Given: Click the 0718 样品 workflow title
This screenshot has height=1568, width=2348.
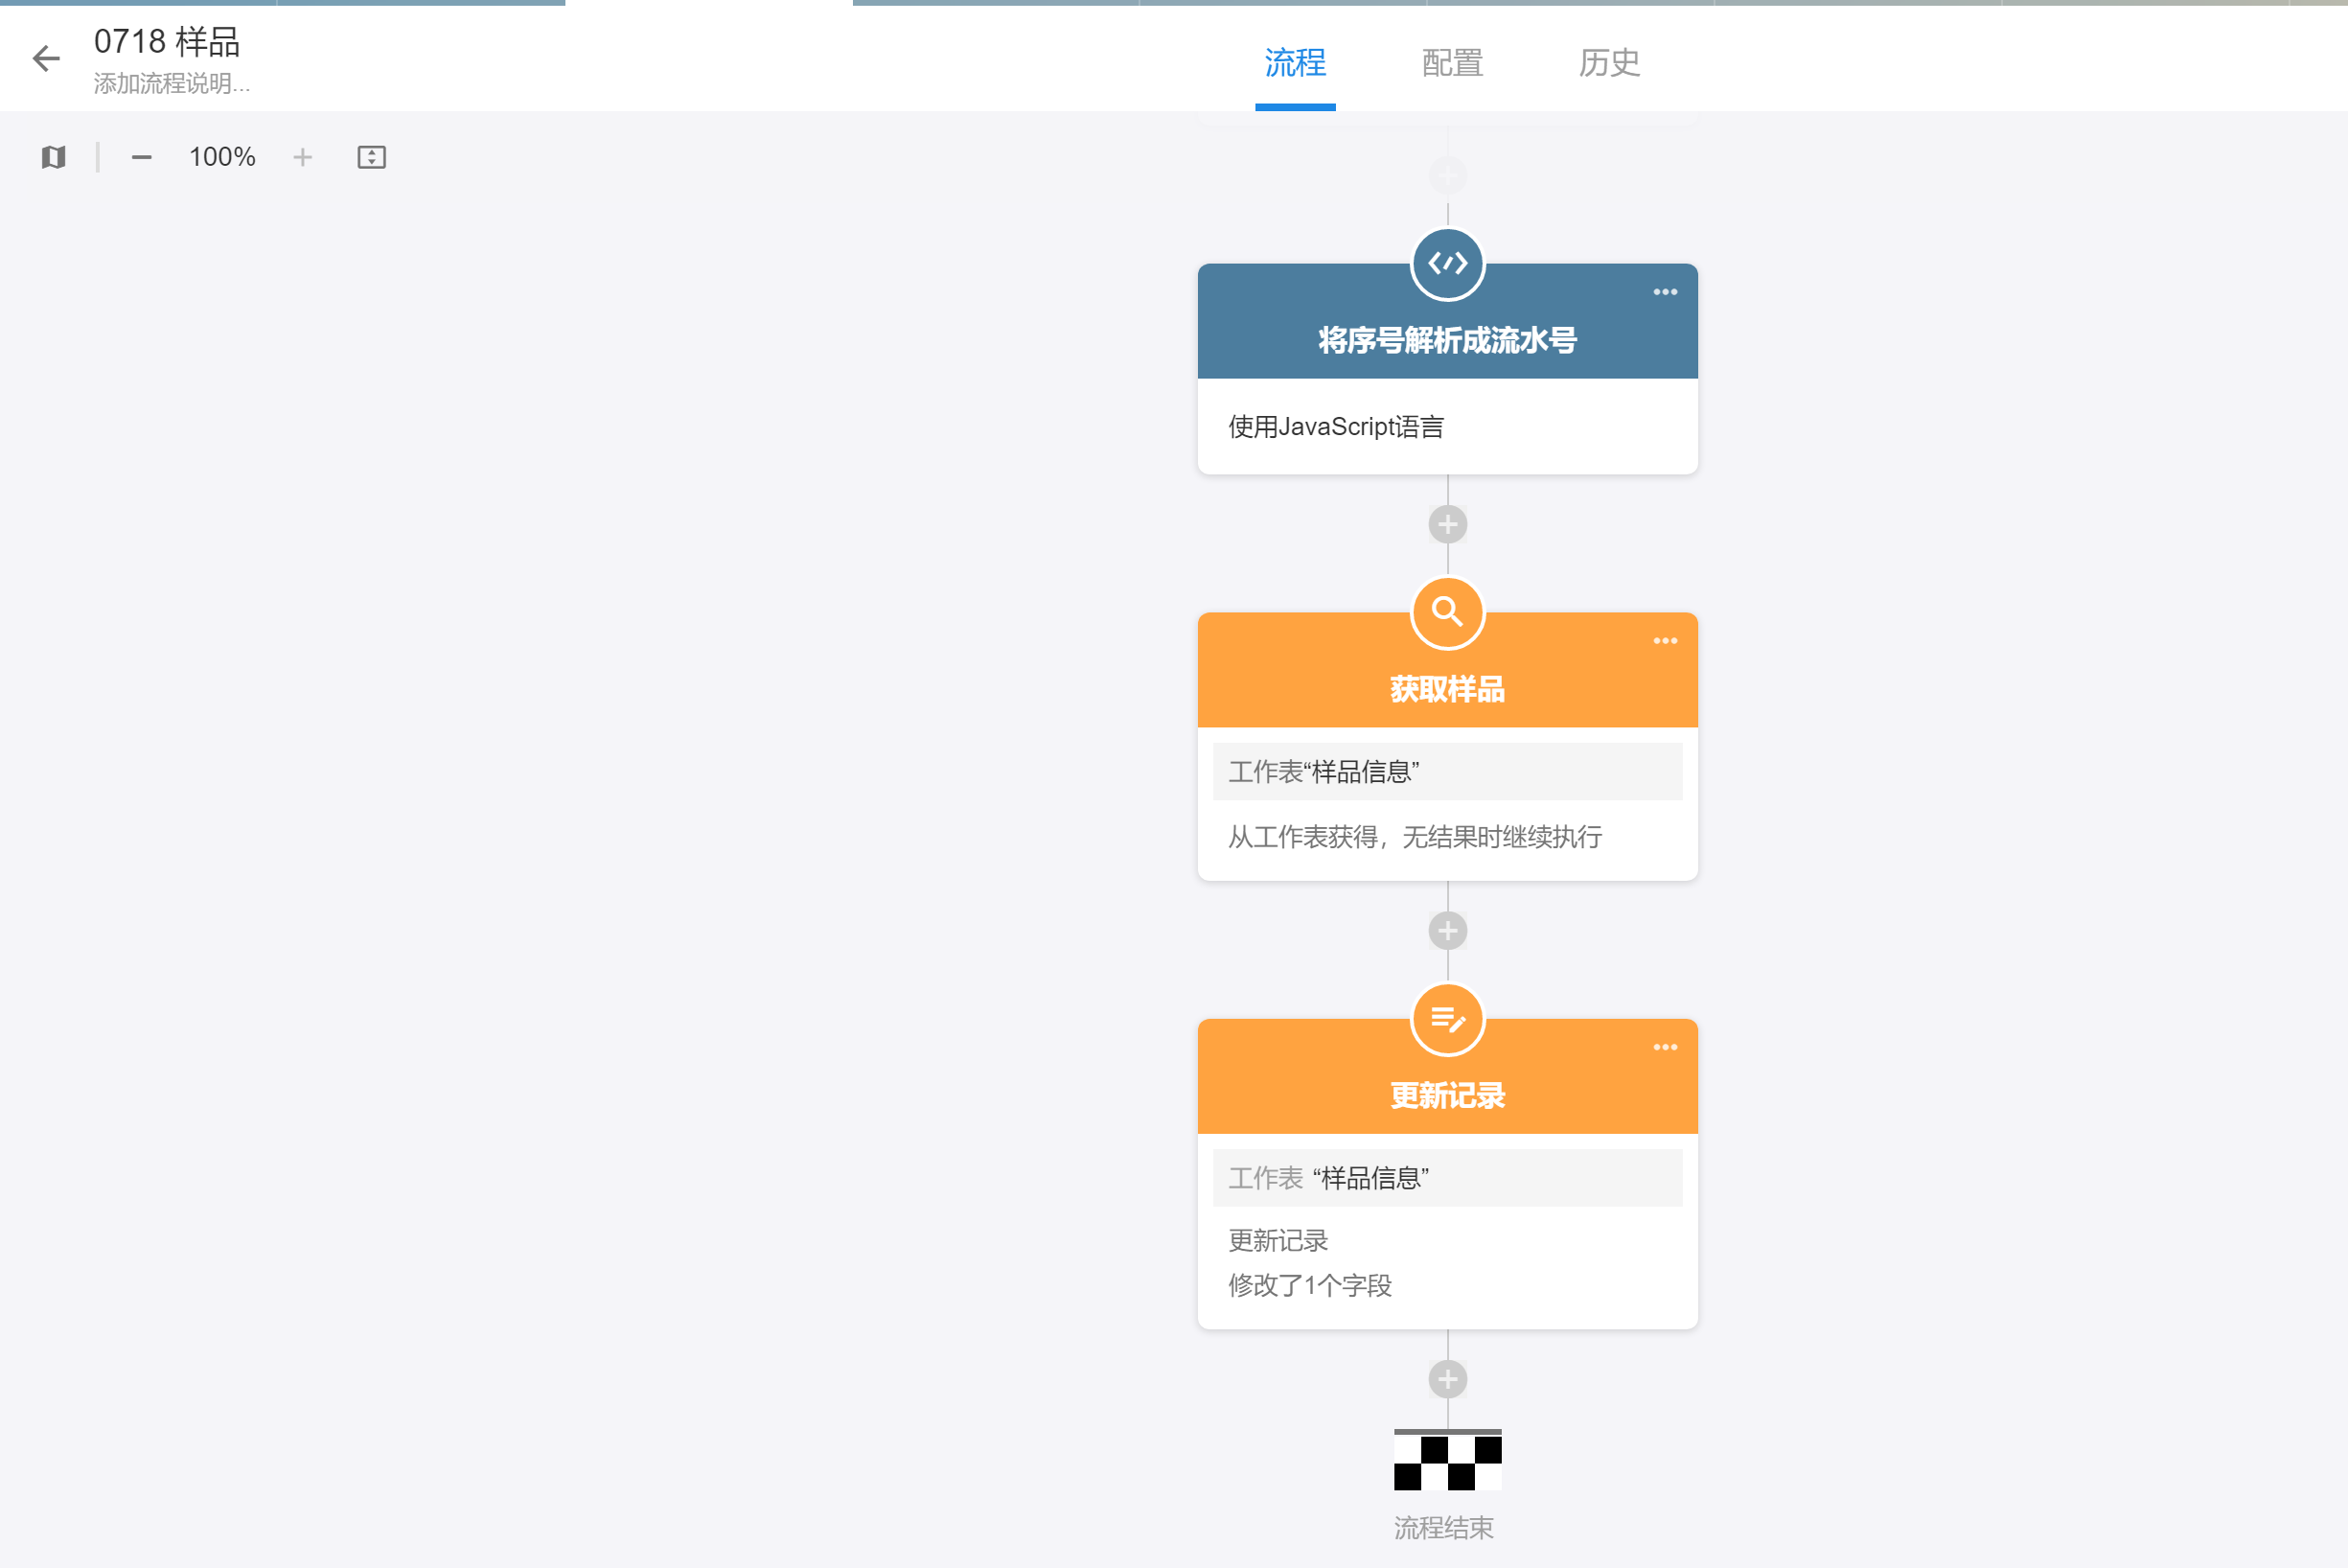Looking at the screenshot, I should pyautogui.click(x=167, y=41).
